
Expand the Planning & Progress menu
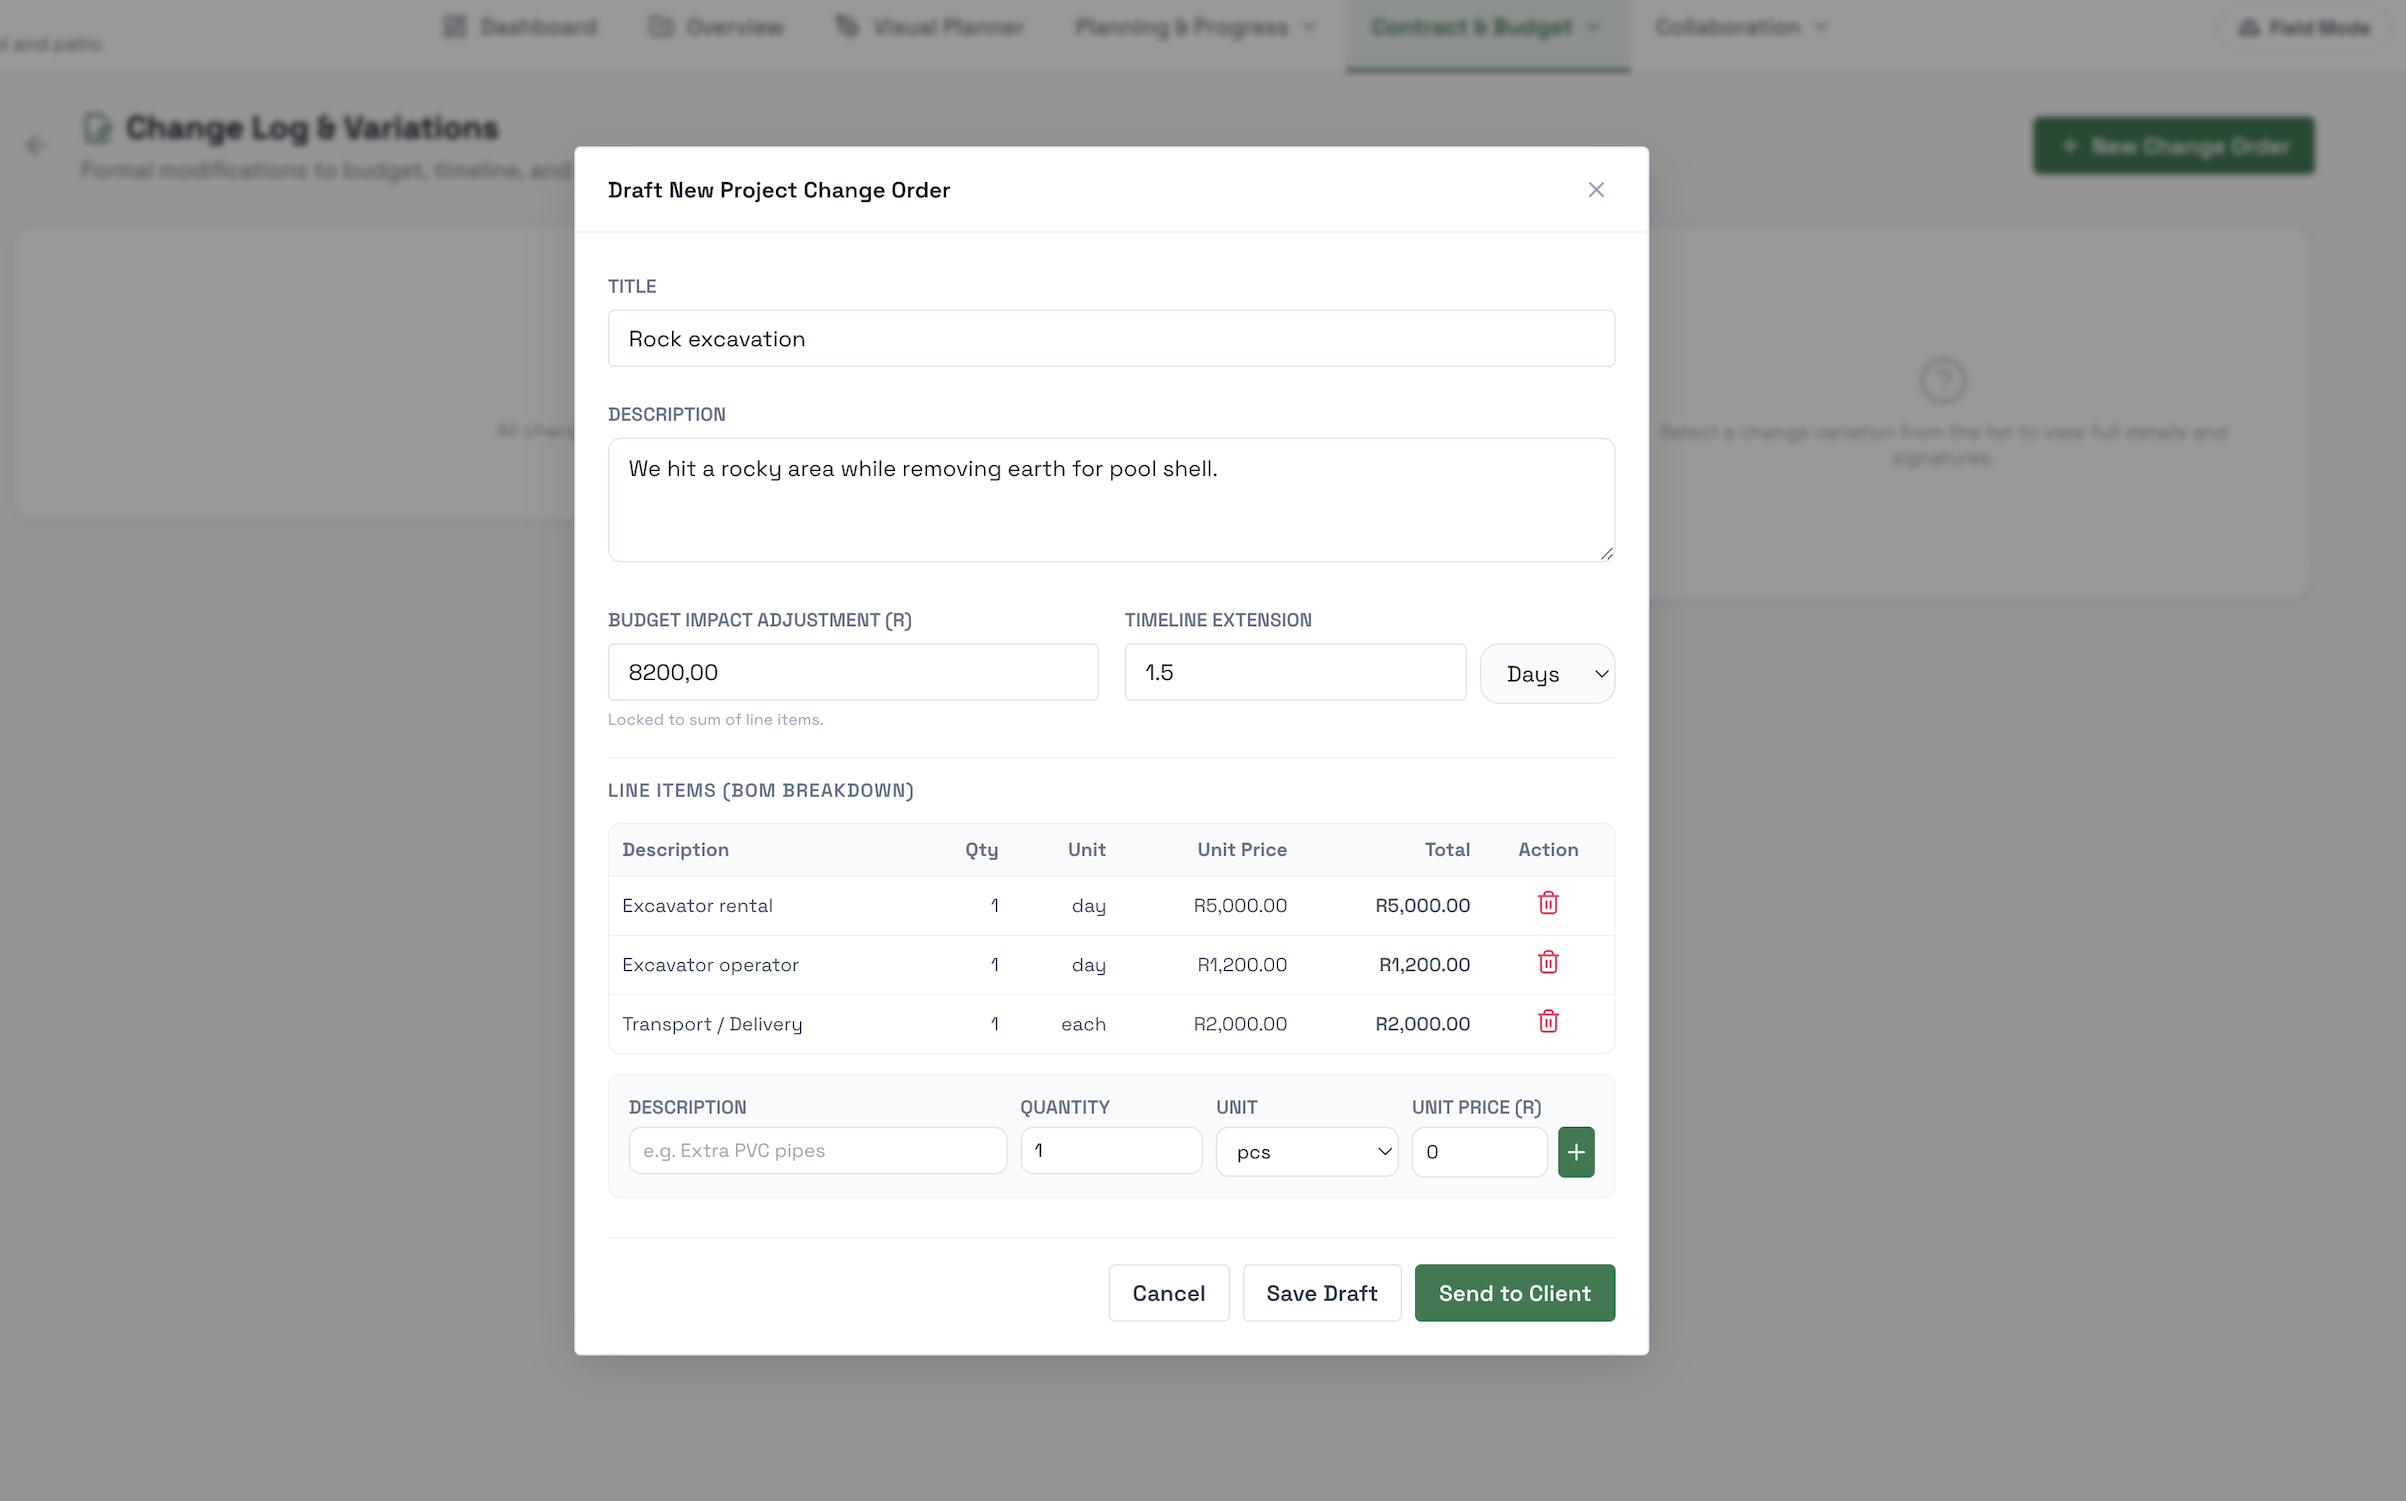pos(1196,27)
